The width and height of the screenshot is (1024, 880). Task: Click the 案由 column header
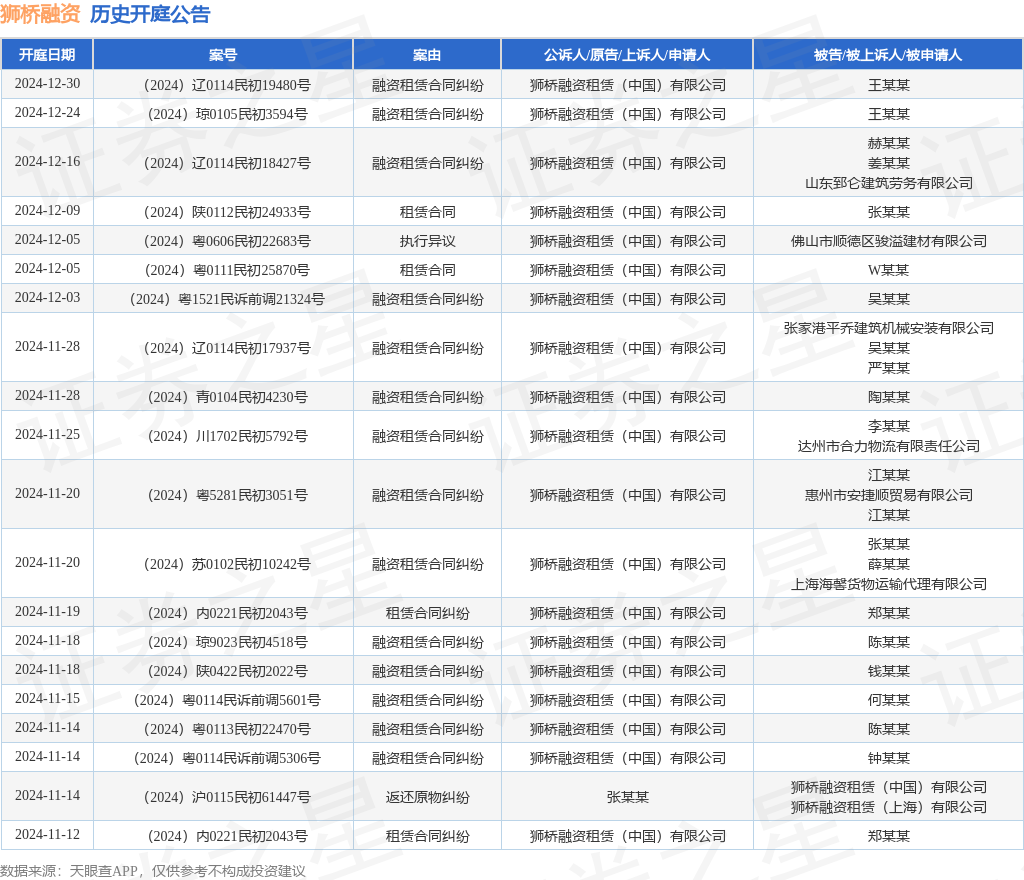pos(427,55)
